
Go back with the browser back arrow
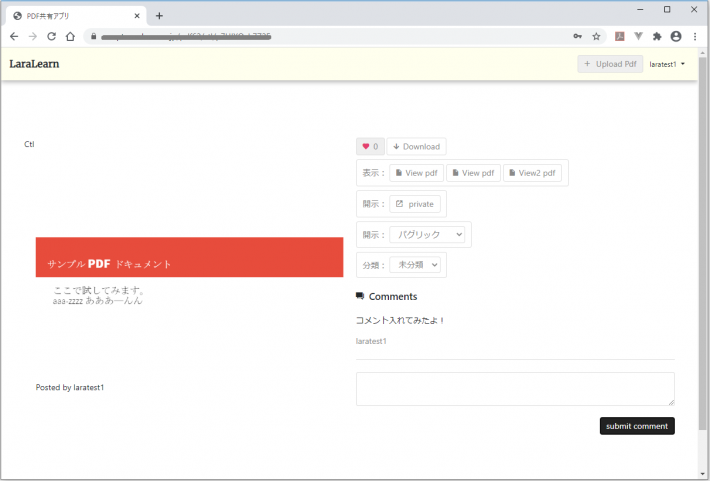[14, 36]
